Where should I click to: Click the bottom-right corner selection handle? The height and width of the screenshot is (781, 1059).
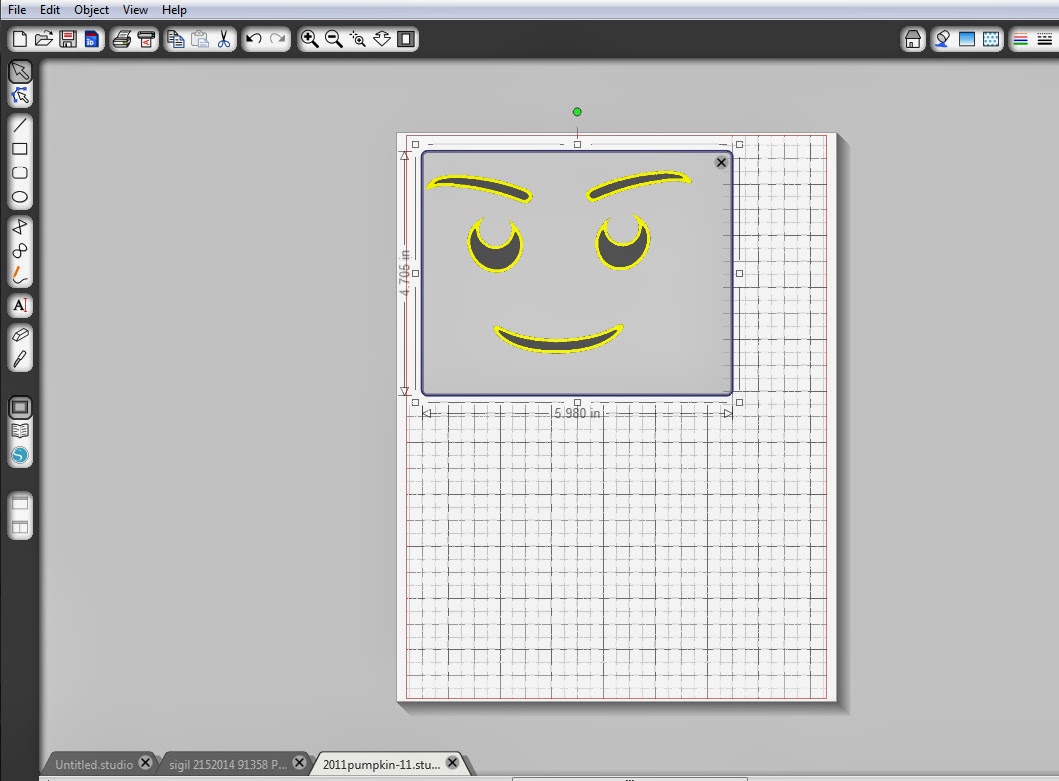(x=740, y=402)
